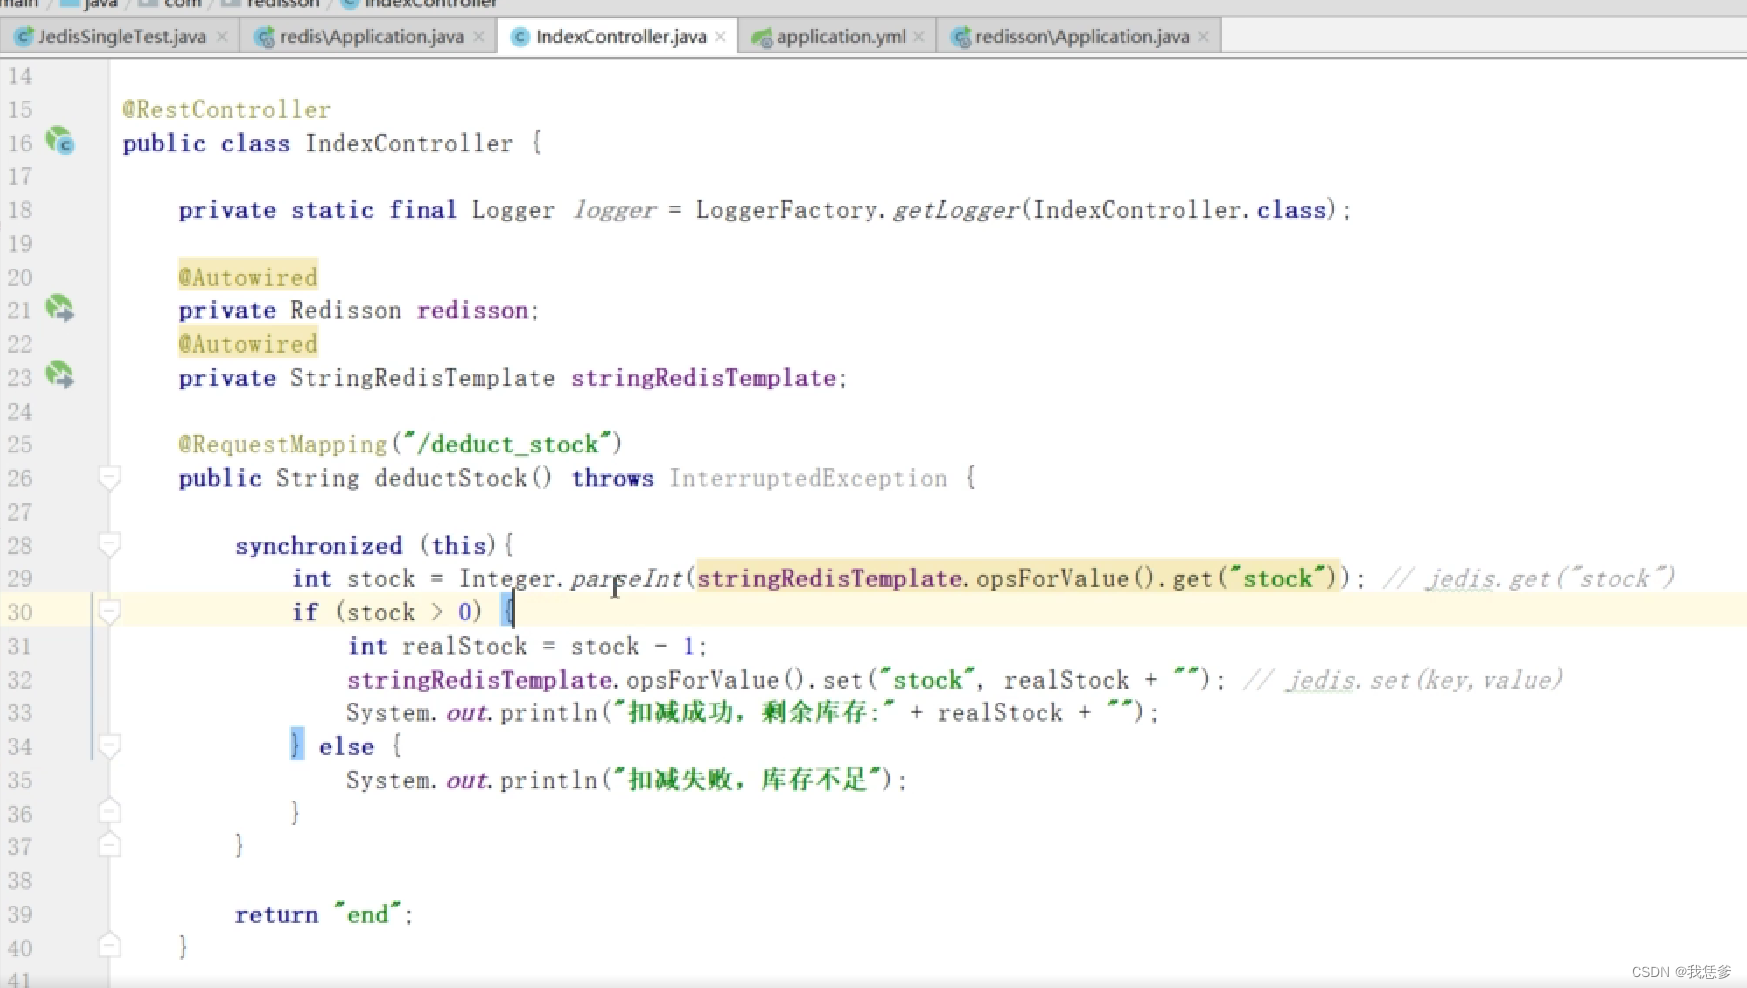Click the logger field name on line 18

coord(615,210)
